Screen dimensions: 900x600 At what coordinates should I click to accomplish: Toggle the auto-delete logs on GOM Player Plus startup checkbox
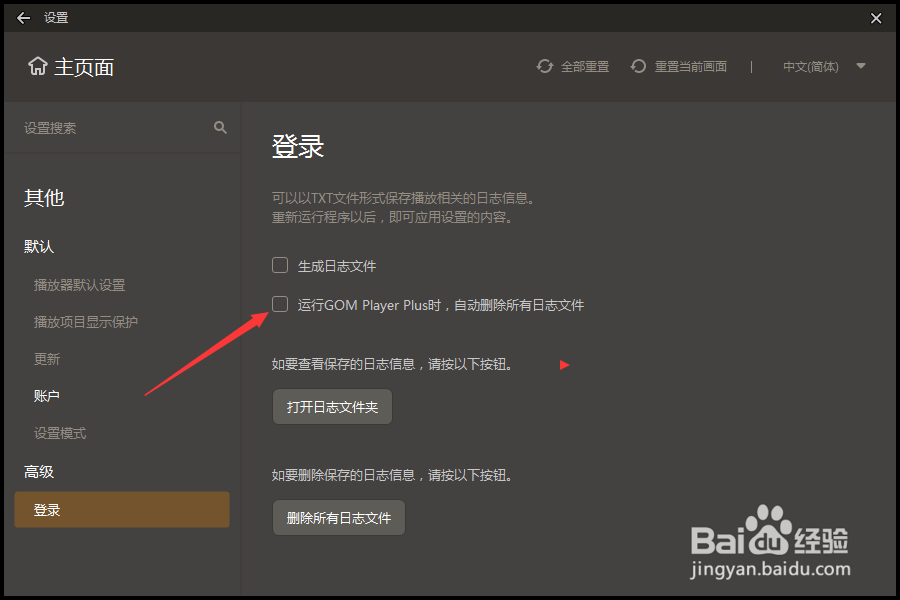[x=280, y=304]
